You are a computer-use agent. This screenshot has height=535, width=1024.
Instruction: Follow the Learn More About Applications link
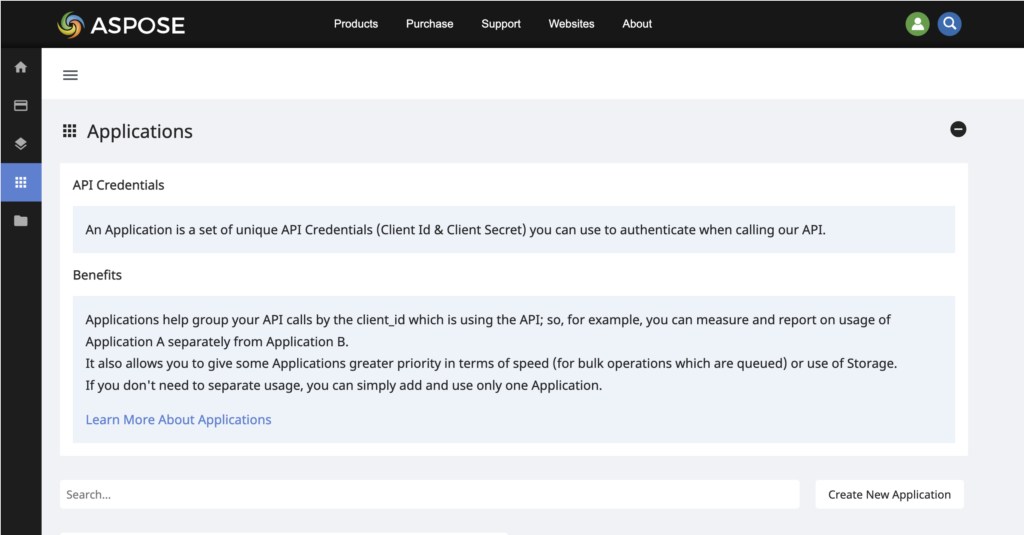tap(178, 420)
